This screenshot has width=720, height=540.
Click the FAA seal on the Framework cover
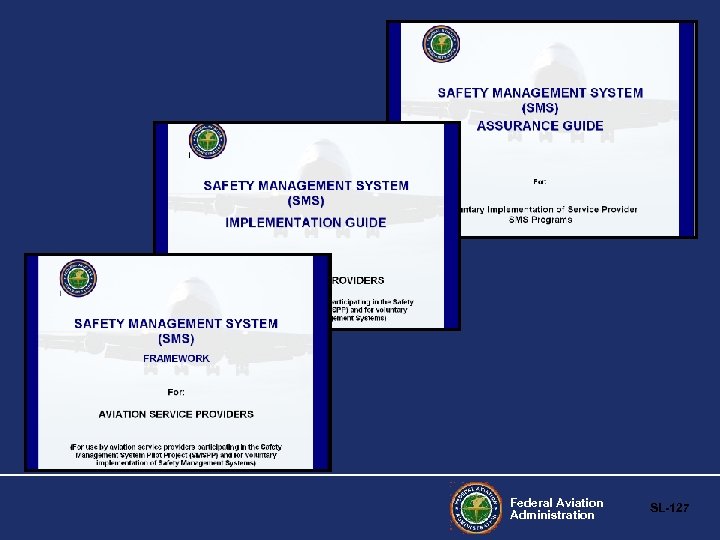tap(78, 278)
